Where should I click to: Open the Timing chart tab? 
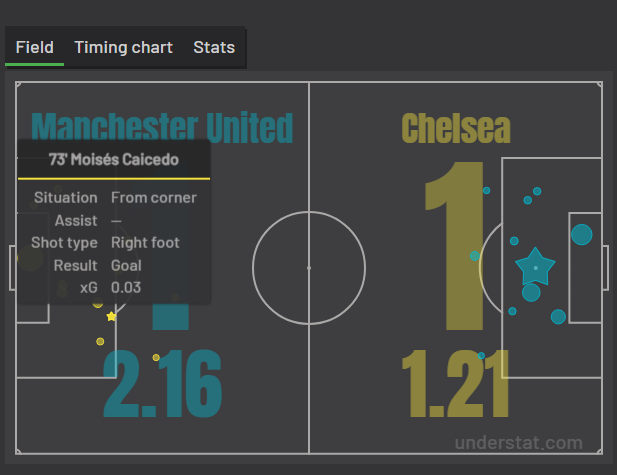pyautogui.click(x=124, y=48)
